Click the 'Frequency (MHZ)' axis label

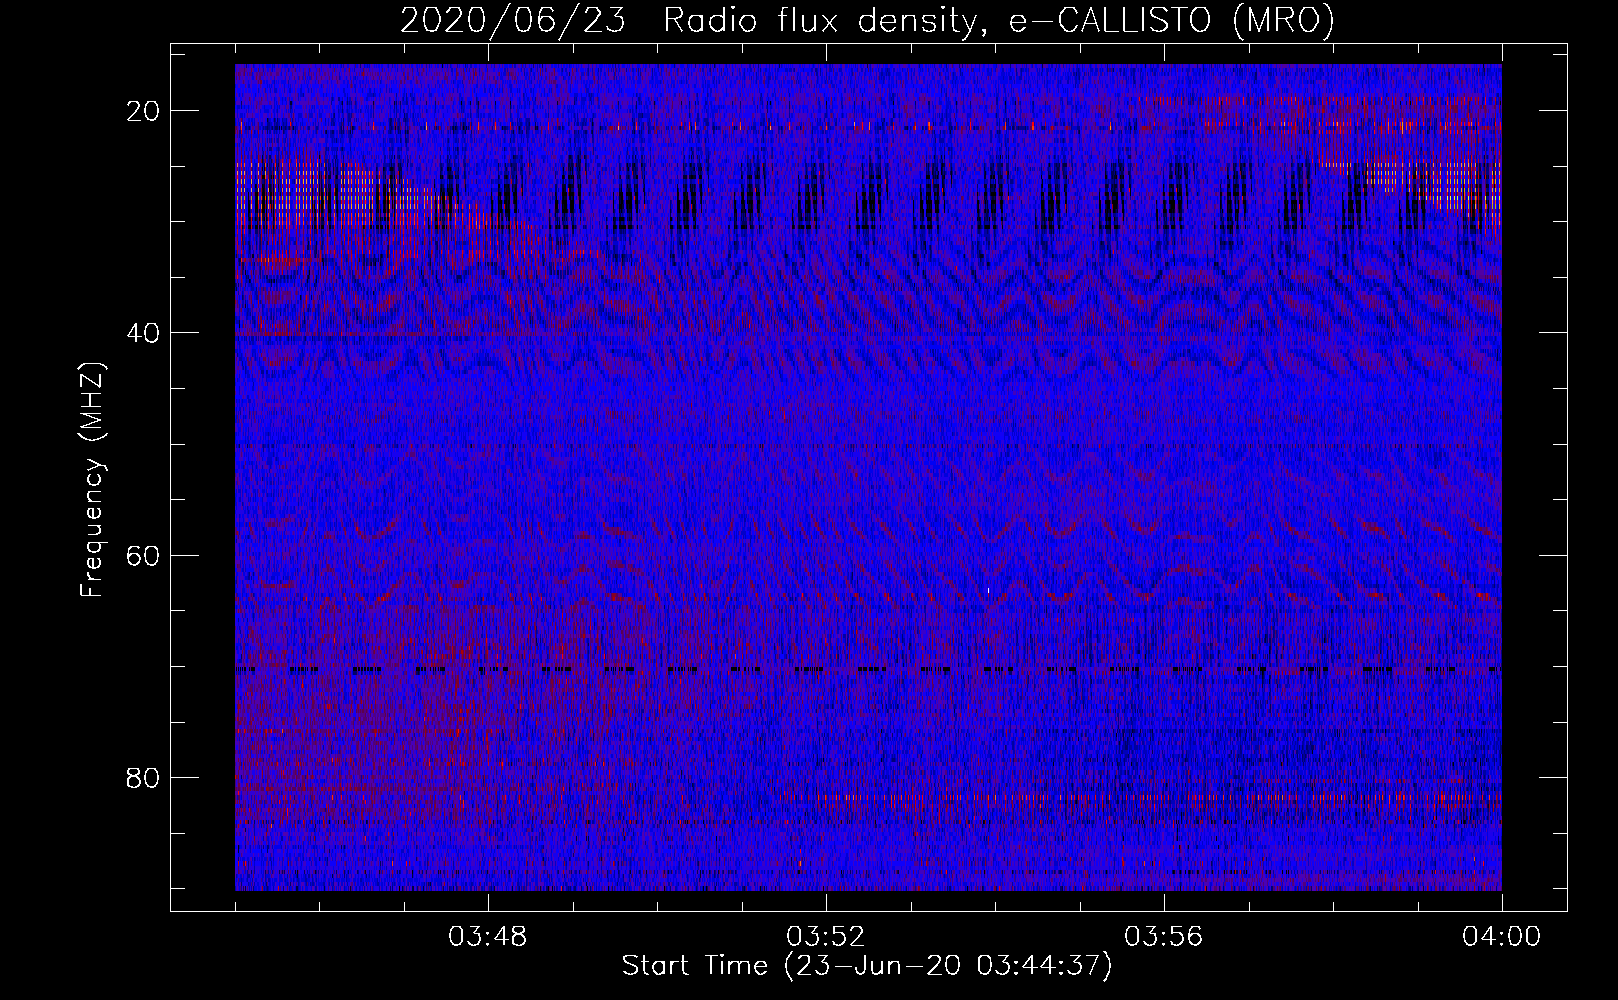(x=92, y=481)
